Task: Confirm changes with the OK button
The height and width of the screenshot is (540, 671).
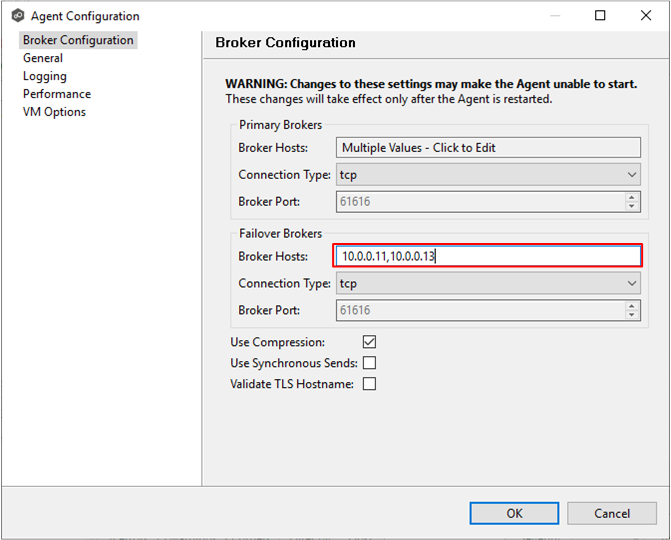Action: pyautogui.click(x=514, y=513)
